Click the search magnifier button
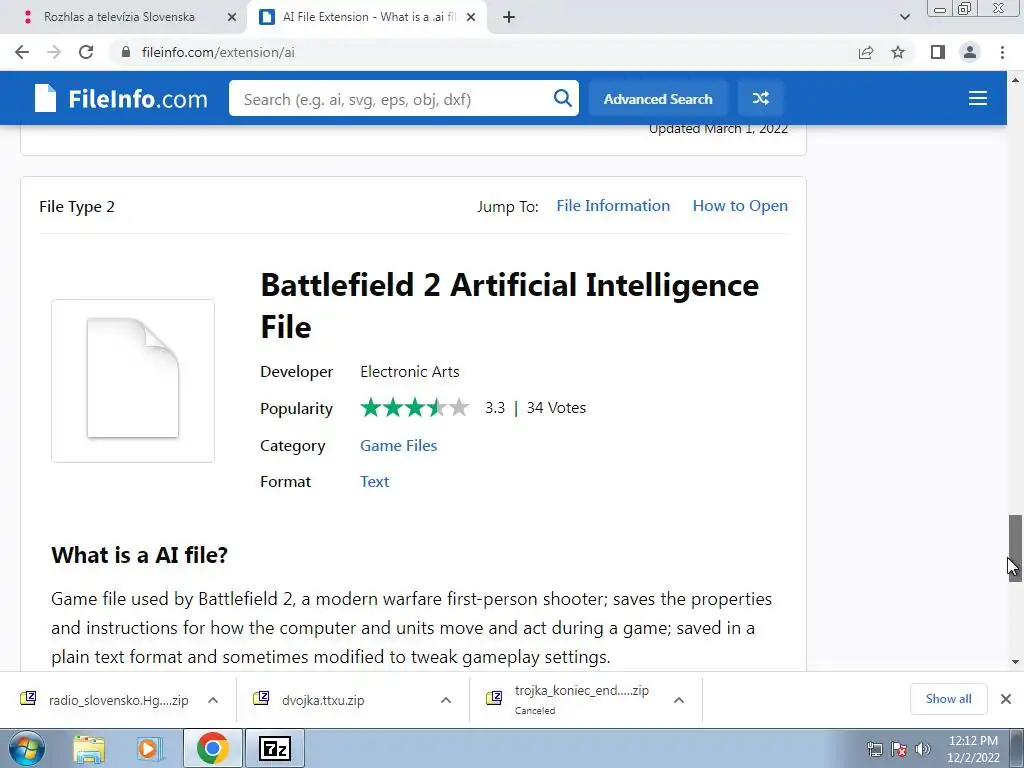 pos(562,99)
